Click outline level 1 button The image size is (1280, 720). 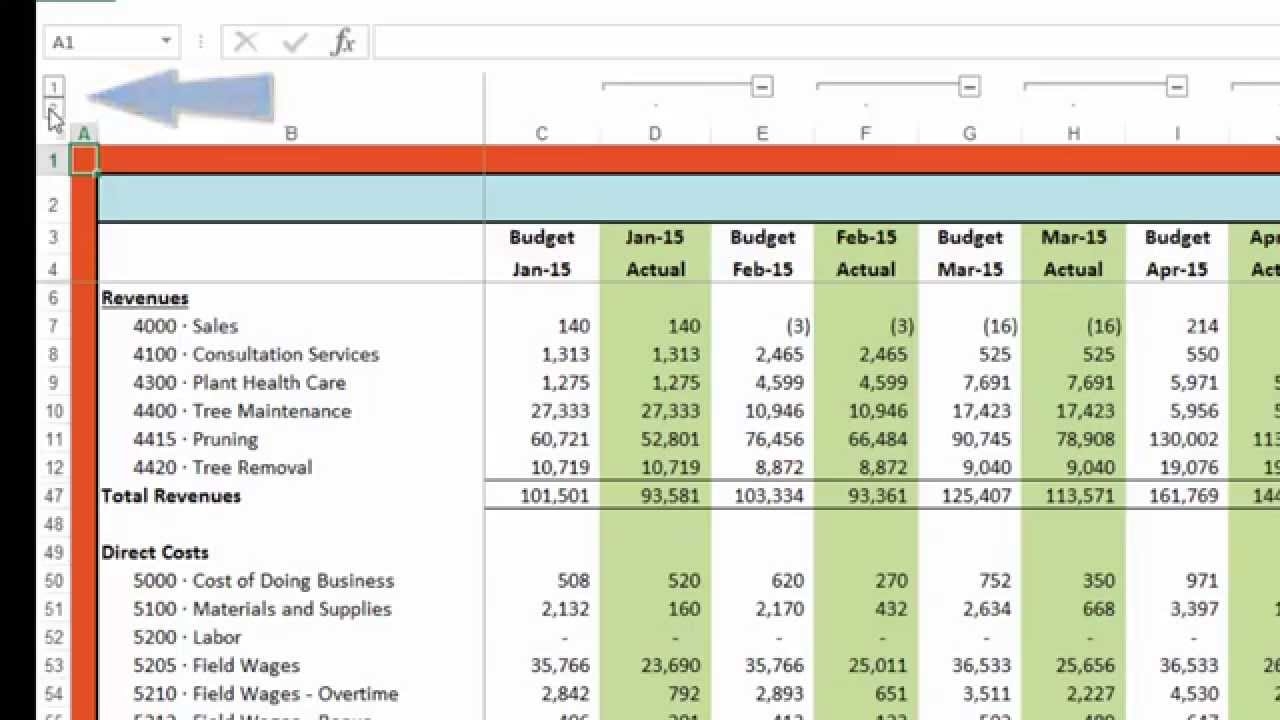point(54,87)
